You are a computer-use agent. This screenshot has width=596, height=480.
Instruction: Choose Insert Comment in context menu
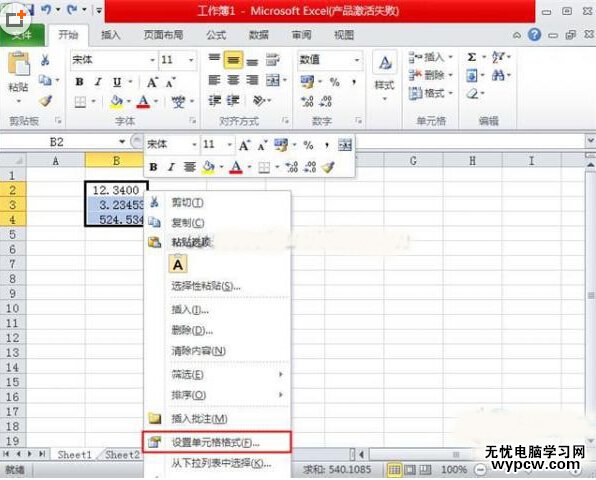pyautogui.click(x=217, y=419)
